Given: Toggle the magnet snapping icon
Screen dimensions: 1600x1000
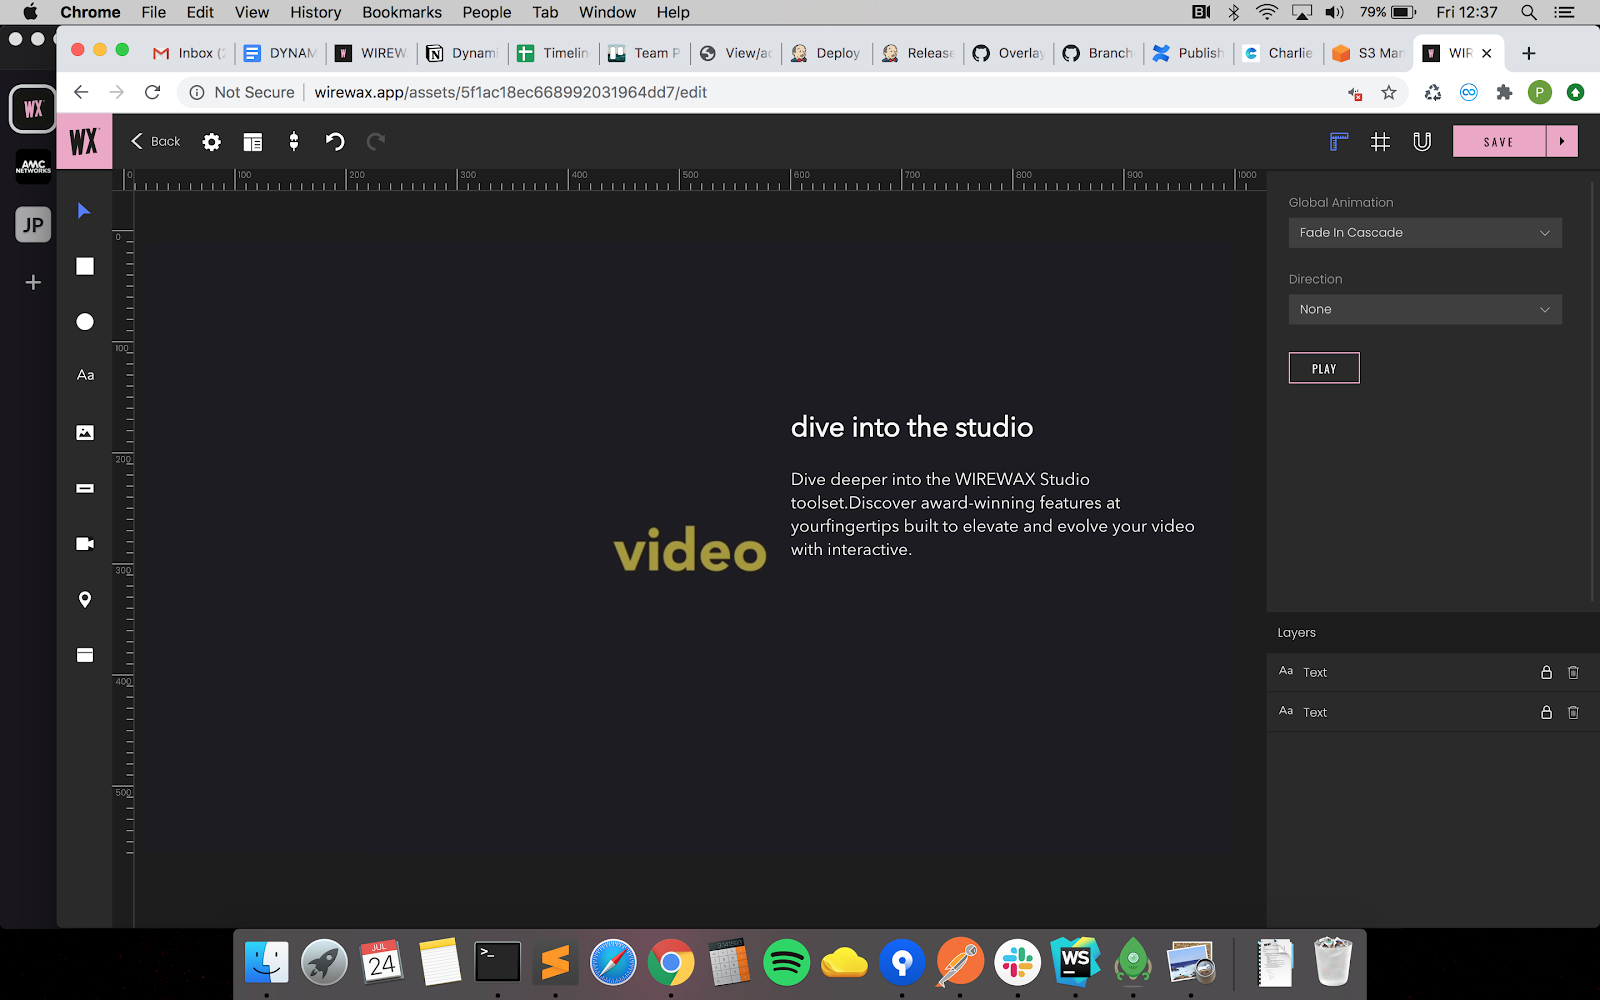Looking at the screenshot, I should point(1421,142).
